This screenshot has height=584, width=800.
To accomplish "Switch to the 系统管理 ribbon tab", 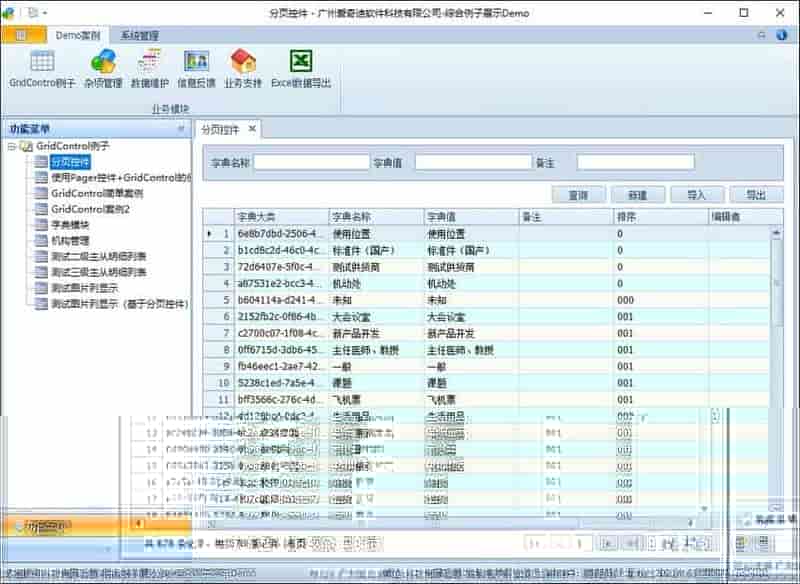I will 139,35.
